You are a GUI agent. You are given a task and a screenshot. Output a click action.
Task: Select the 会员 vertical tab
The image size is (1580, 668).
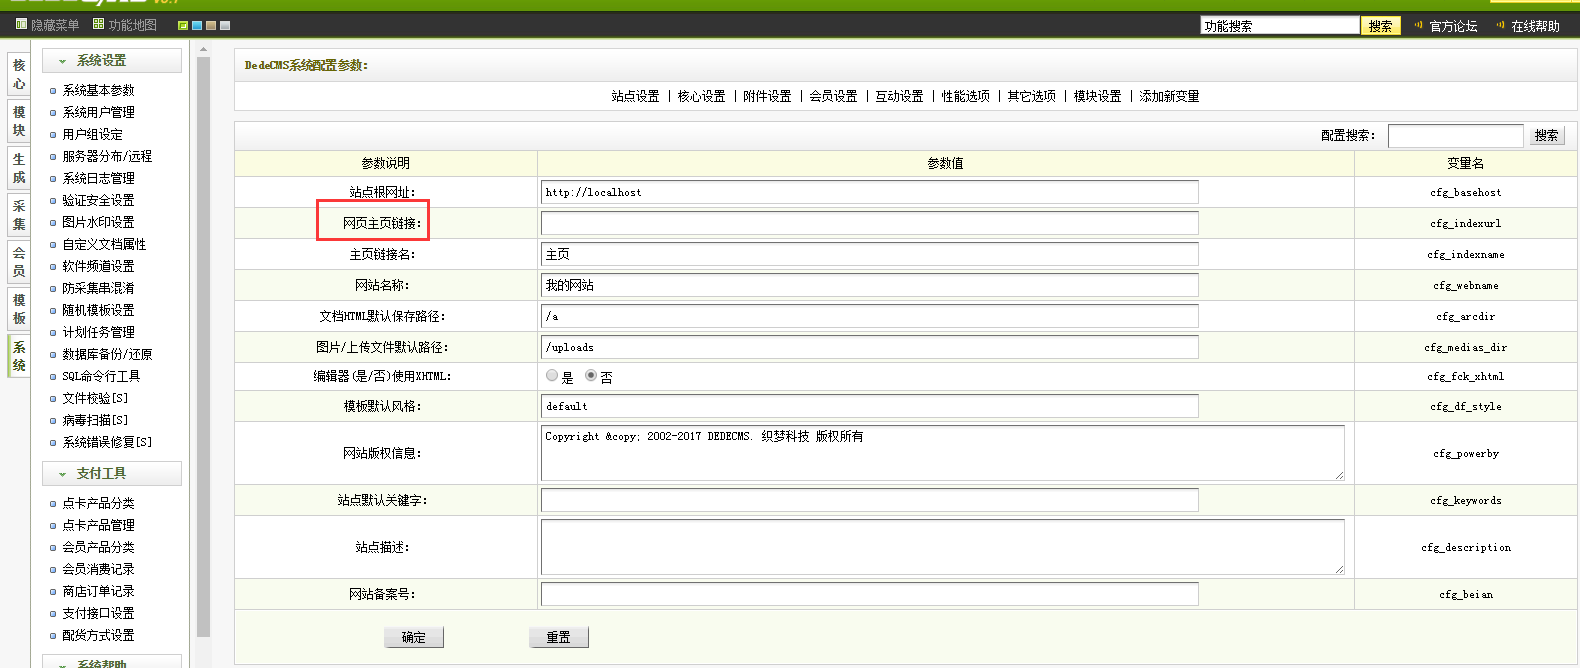click(x=19, y=262)
